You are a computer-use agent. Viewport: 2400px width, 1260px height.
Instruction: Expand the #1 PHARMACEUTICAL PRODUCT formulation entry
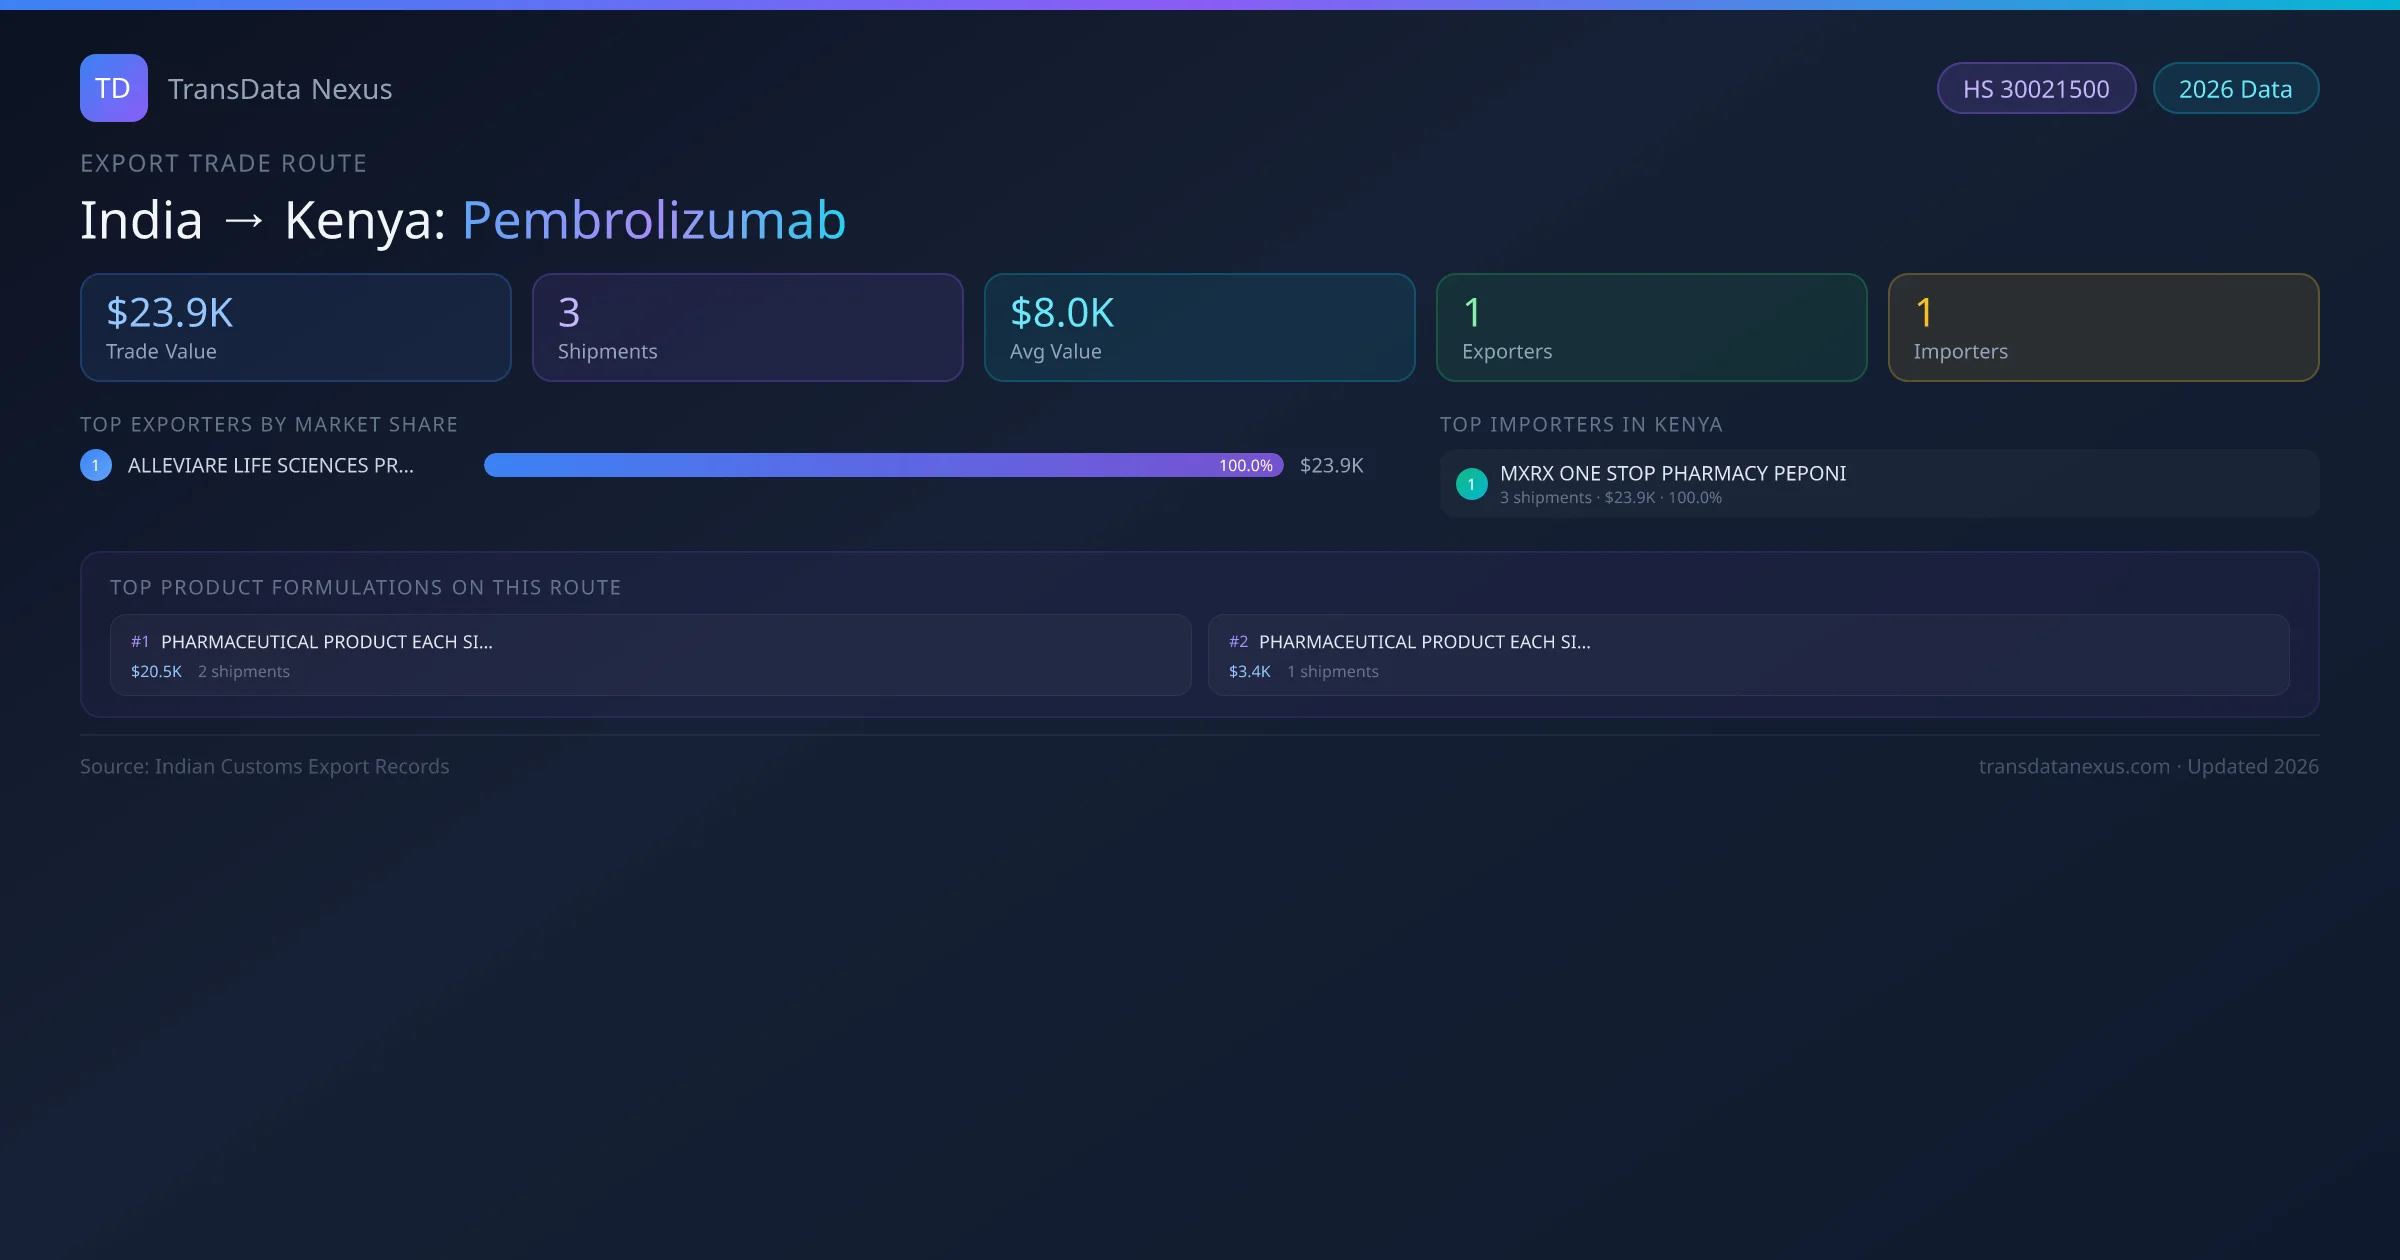648,655
